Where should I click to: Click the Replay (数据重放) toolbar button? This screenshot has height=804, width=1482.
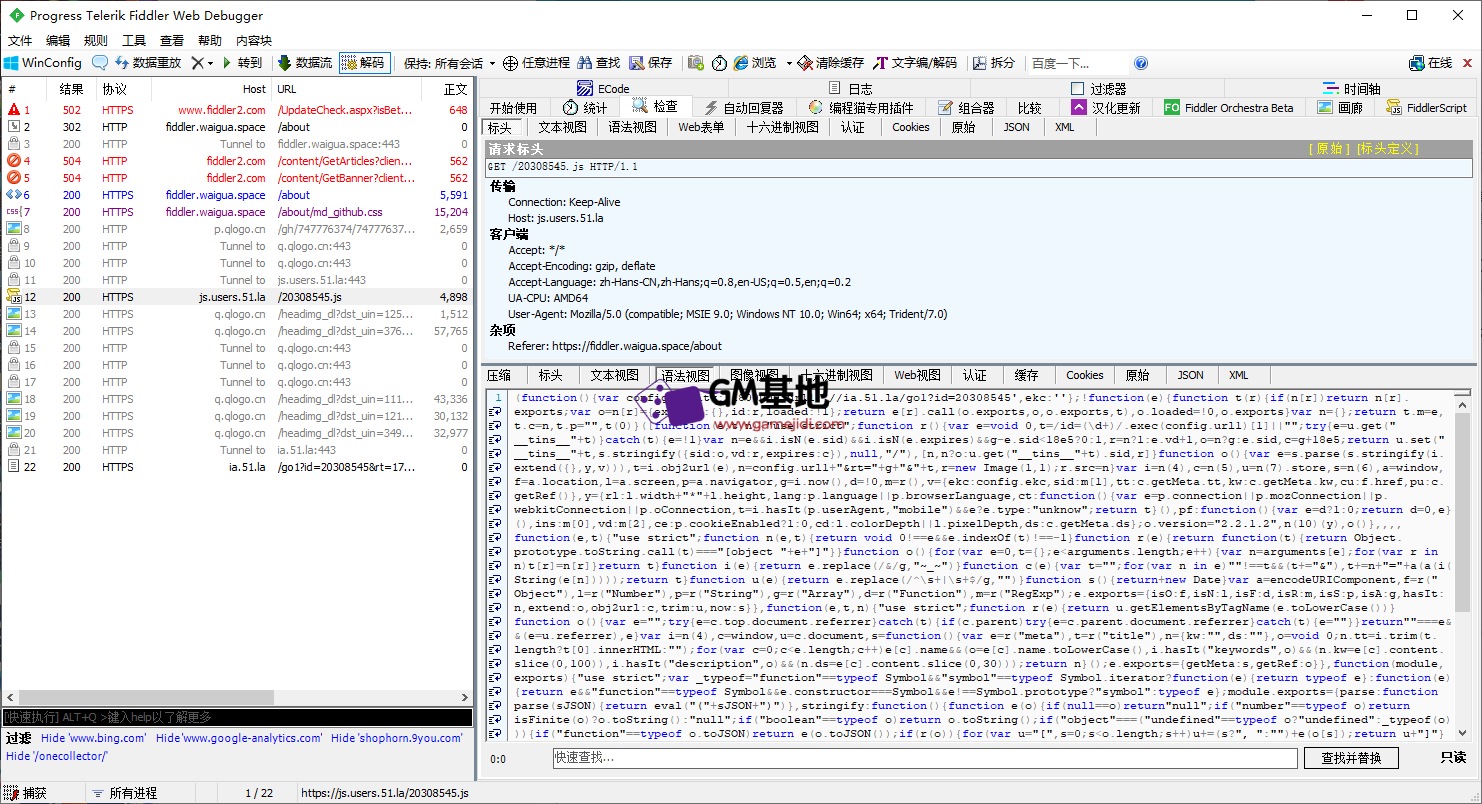[148, 62]
